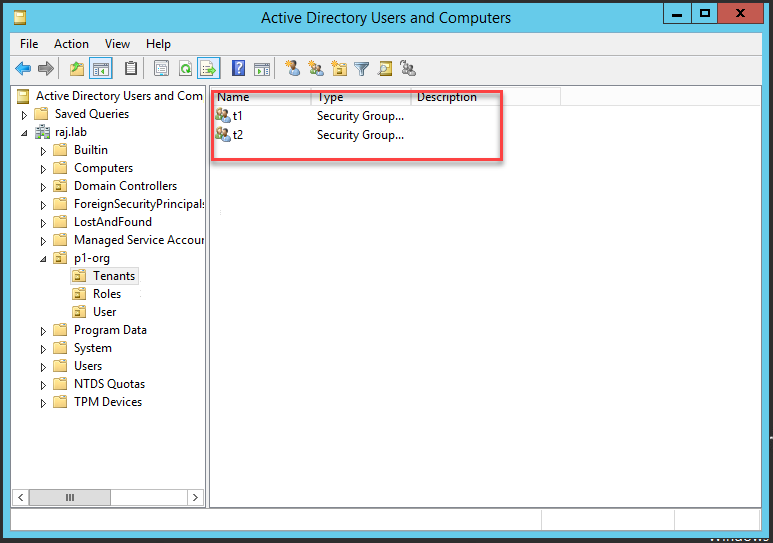Expand the TPM Devices container
773x543 pixels.
(x=43, y=403)
